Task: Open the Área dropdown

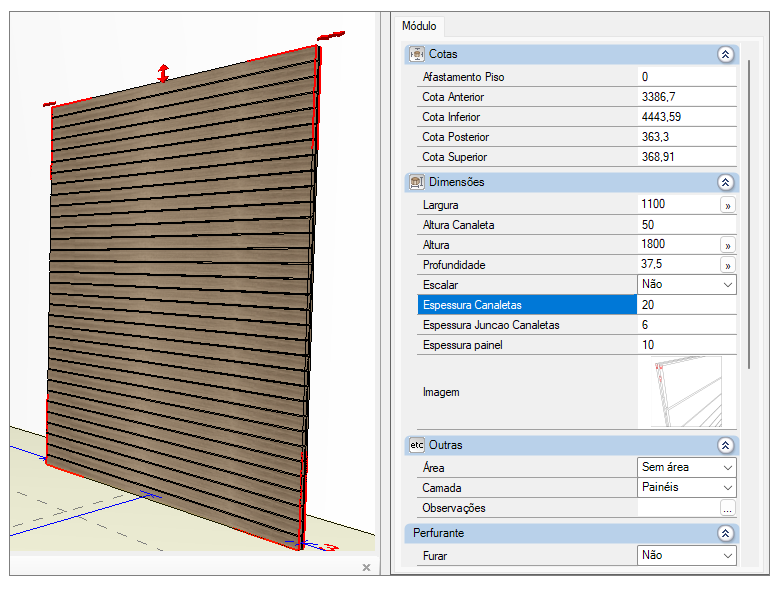Action: click(727, 467)
